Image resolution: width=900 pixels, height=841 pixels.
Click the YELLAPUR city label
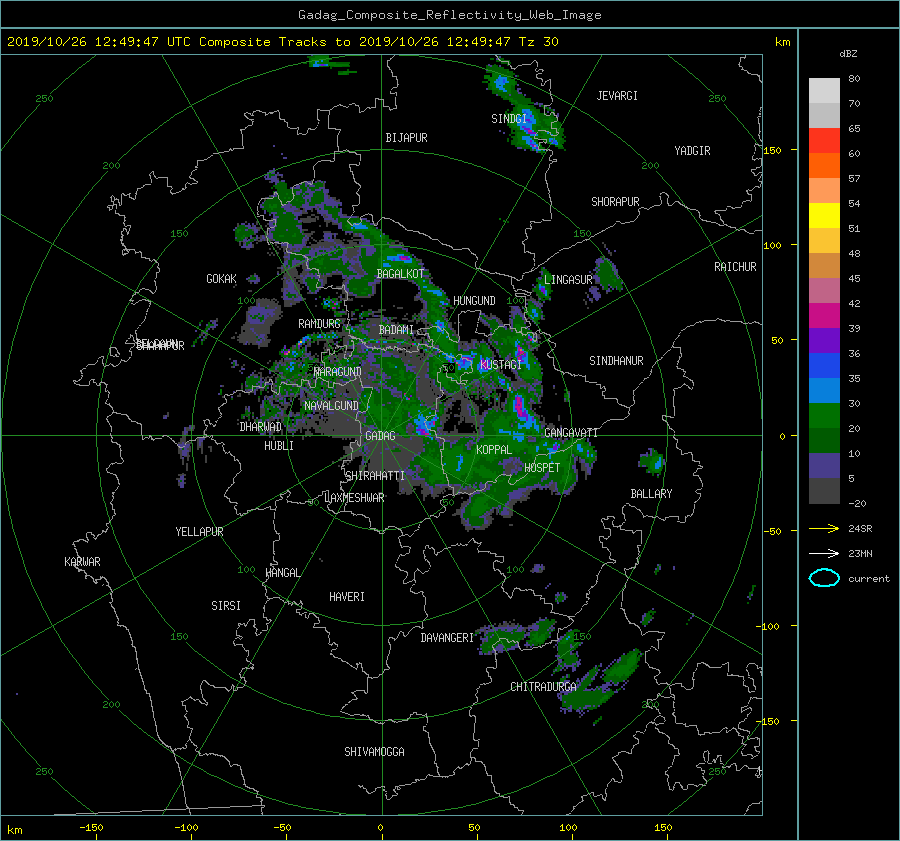pyautogui.click(x=199, y=532)
